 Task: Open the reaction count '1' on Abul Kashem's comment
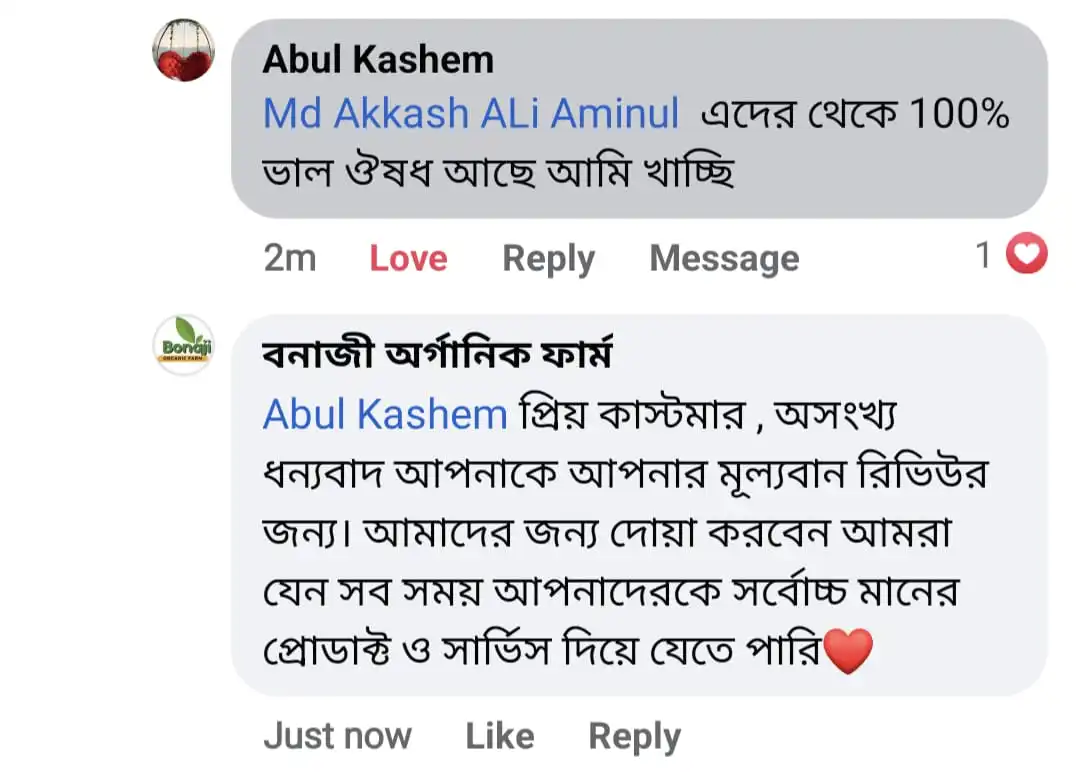click(984, 256)
